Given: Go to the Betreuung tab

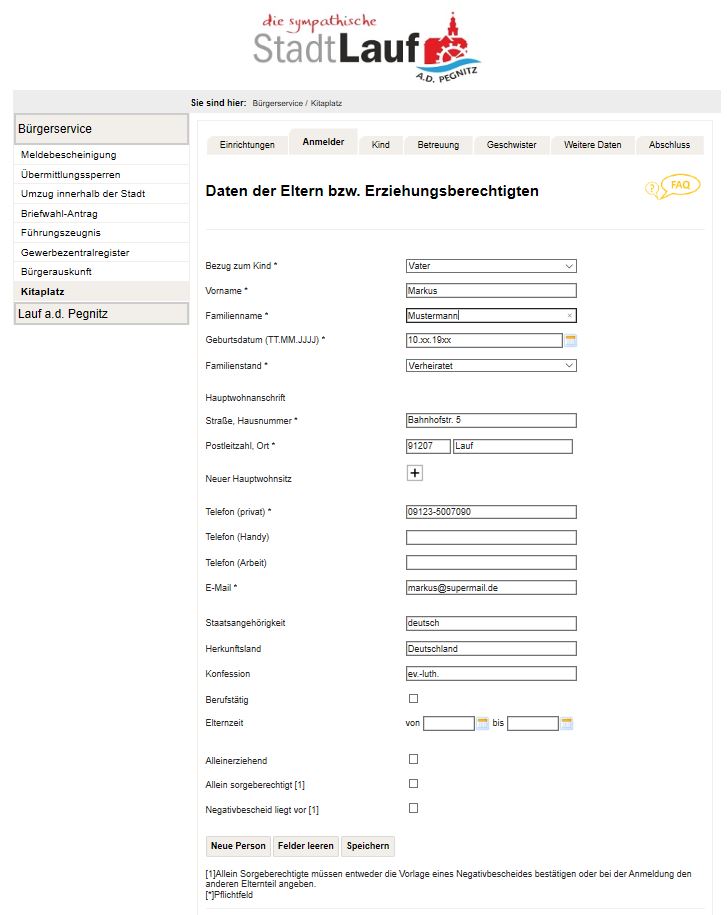Looking at the screenshot, I should [x=438, y=145].
